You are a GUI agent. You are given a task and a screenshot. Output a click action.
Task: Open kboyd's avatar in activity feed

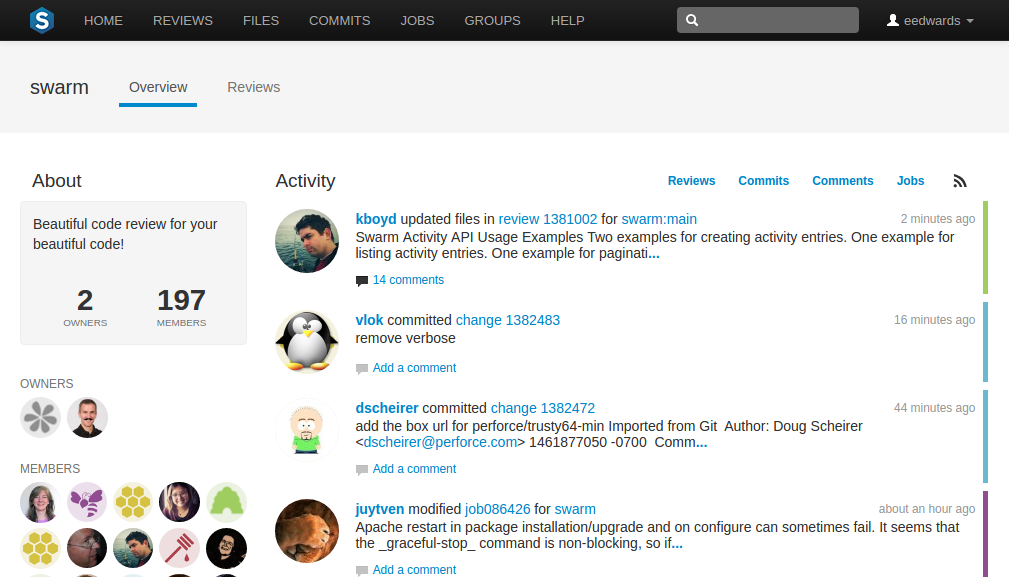click(307, 241)
